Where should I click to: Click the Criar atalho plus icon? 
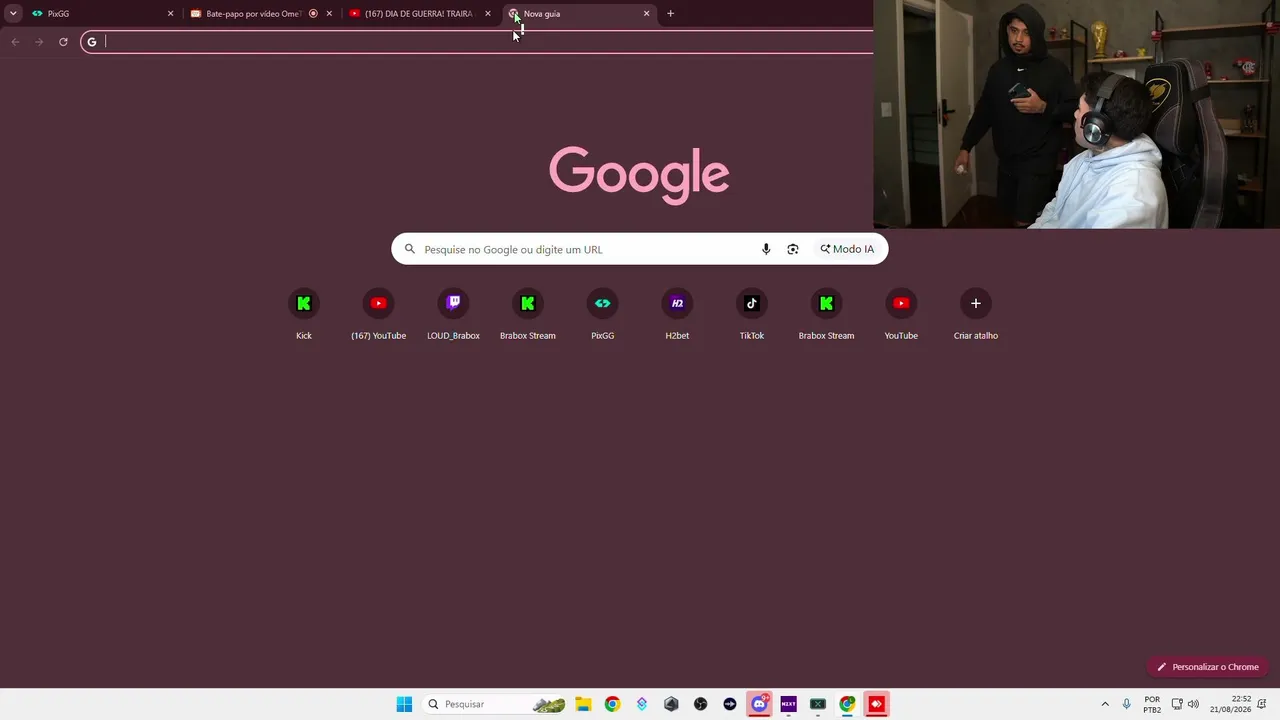pyautogui.click(x=976, y=304)
